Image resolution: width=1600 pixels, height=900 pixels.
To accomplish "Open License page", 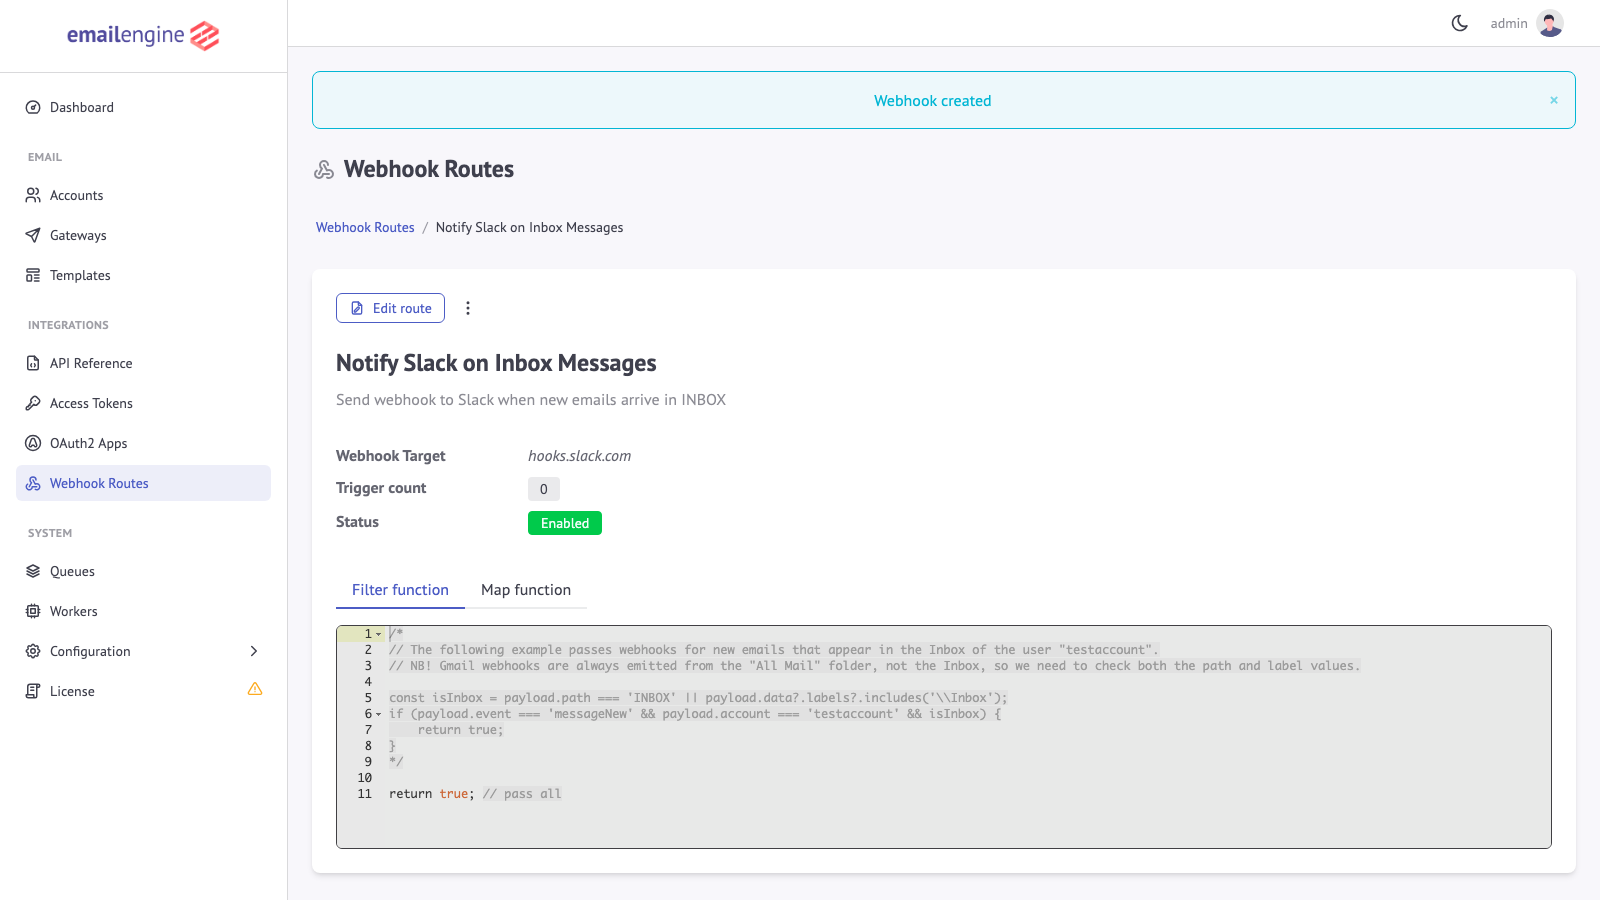I will pyautogui.click(x=143, y=691).
